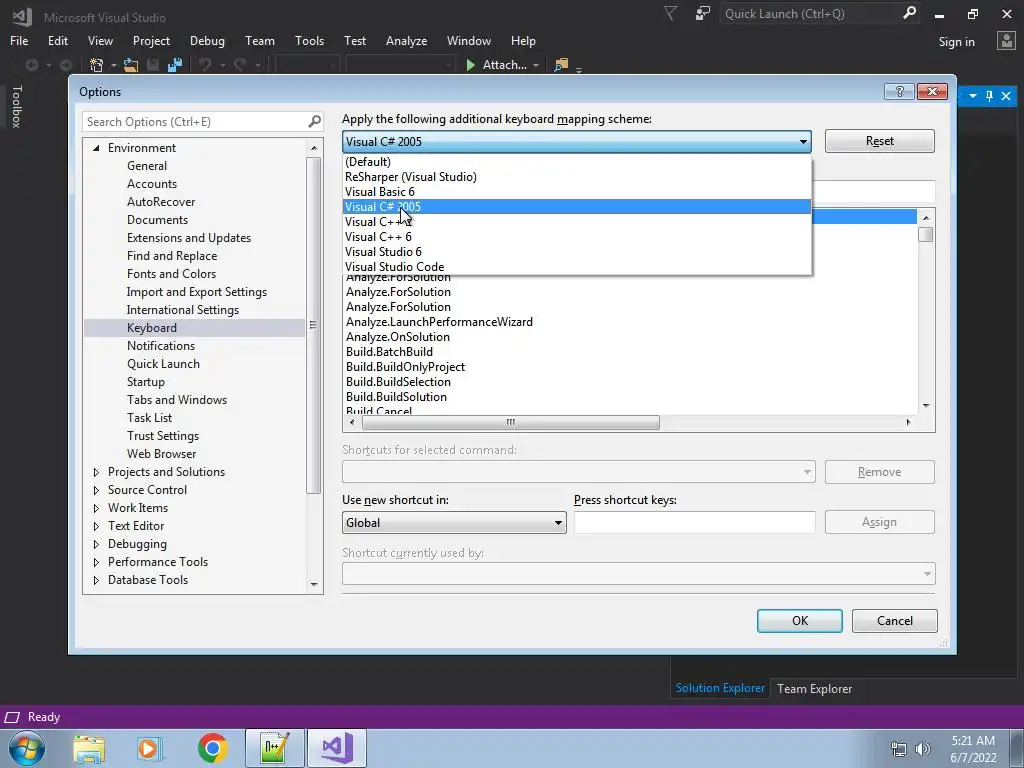The height and width of the screenshot is (768, 1024).
Task: Expand the Debugging node
Action: (x=96, y=544)
